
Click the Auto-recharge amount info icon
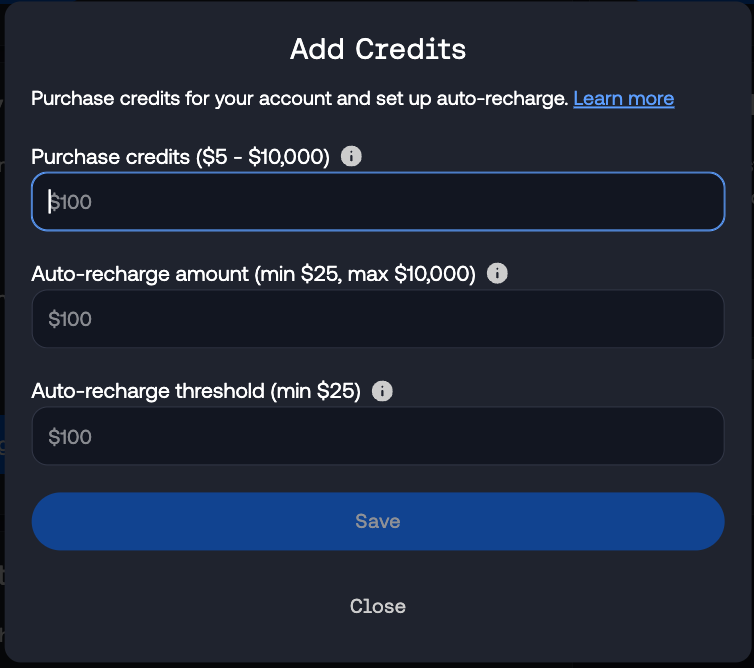click(x=497, y=273)
